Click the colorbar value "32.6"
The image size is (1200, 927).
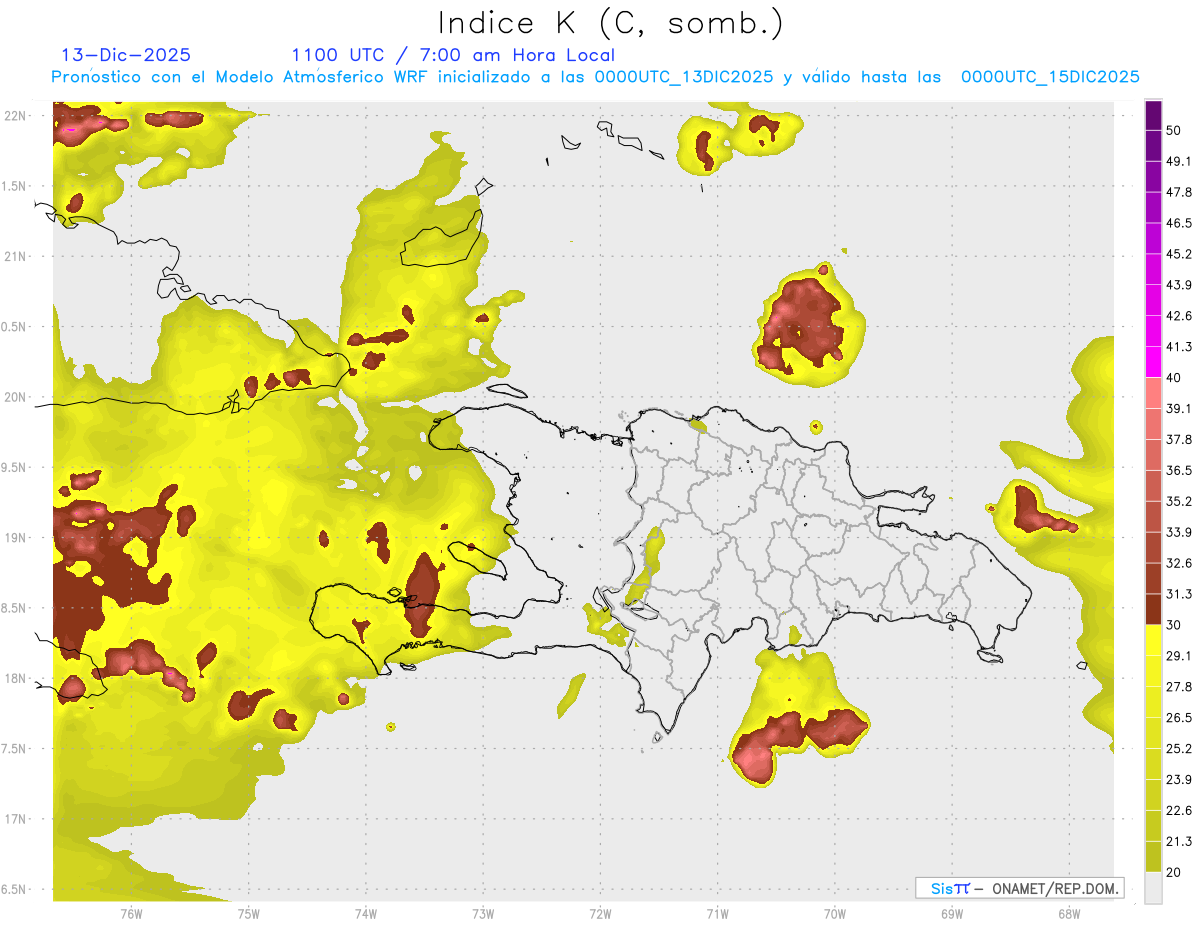click(1179, 563)
